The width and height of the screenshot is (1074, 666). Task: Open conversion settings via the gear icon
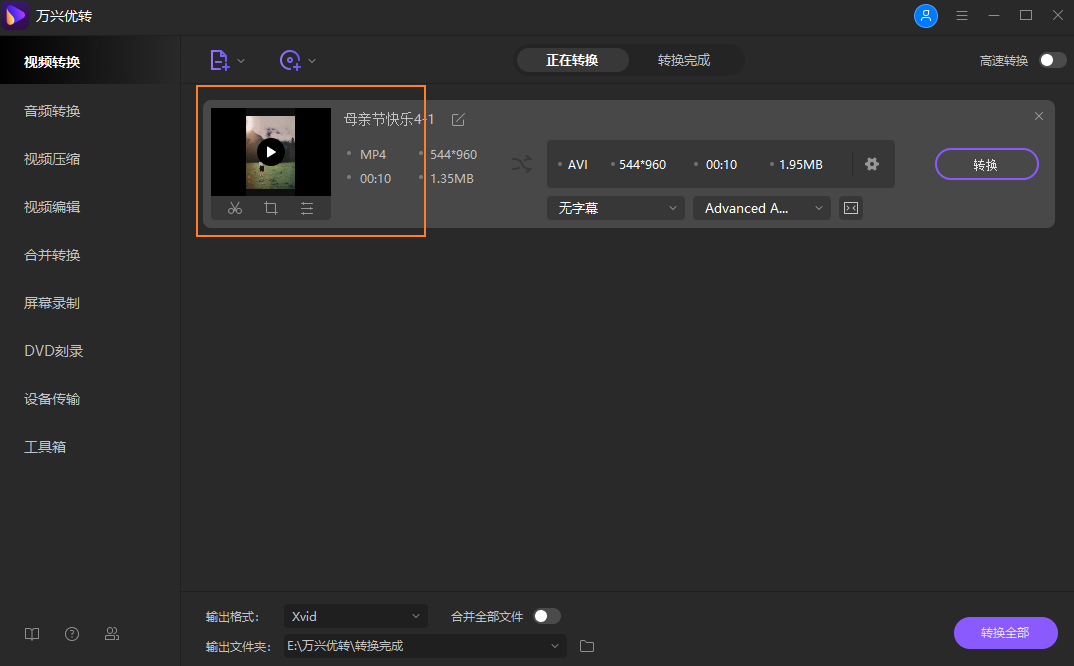tap(871, 164)
